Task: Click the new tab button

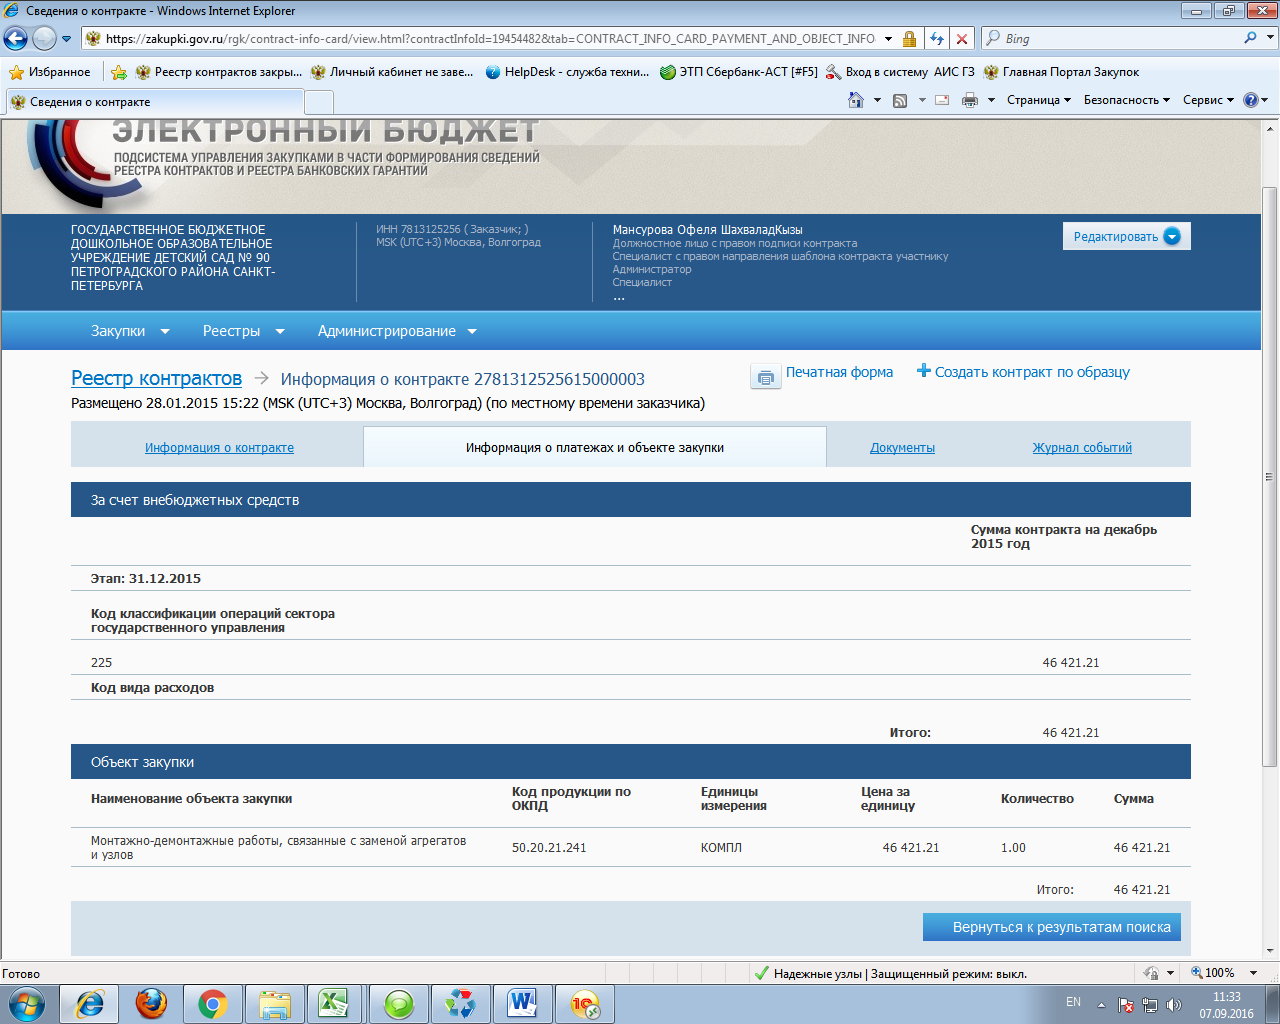Action: (318, 102)
